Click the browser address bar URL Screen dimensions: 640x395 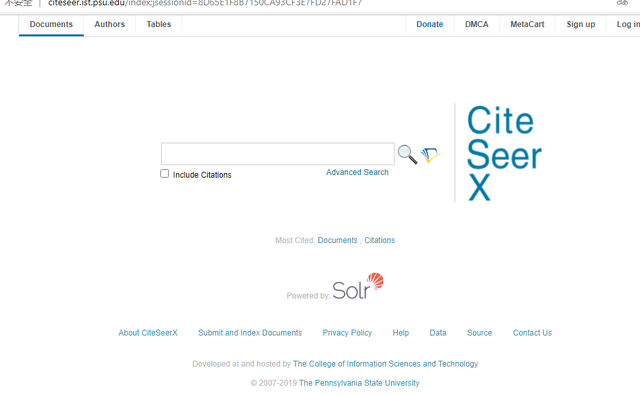(x=204, y=3)
